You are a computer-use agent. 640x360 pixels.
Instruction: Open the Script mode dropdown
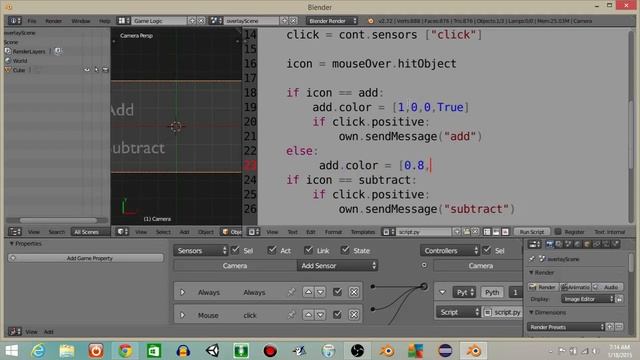(458, 312)
